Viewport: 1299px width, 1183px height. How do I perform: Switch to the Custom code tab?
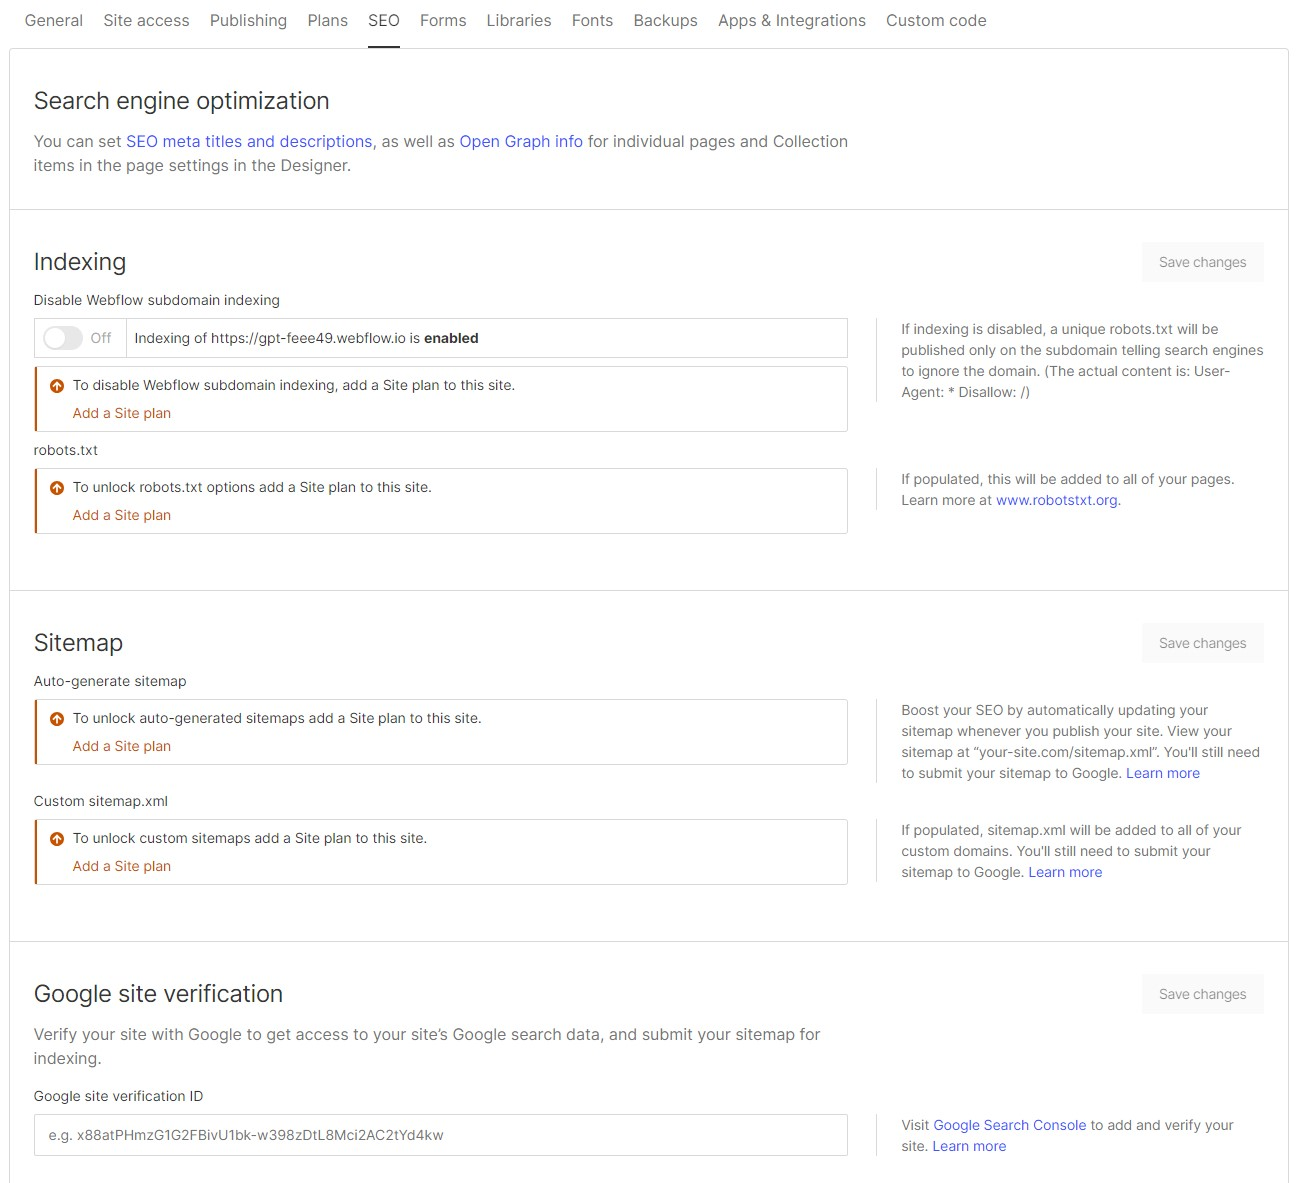click(x=935, y=20)
